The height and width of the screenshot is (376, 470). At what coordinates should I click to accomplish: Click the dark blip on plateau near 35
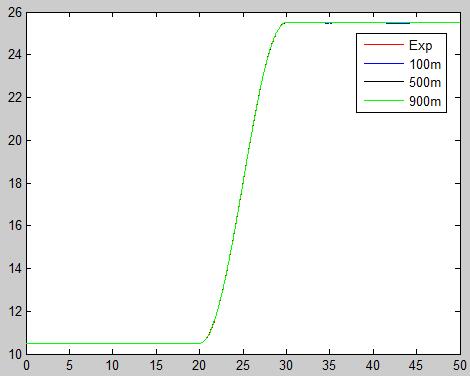(329, 23)
